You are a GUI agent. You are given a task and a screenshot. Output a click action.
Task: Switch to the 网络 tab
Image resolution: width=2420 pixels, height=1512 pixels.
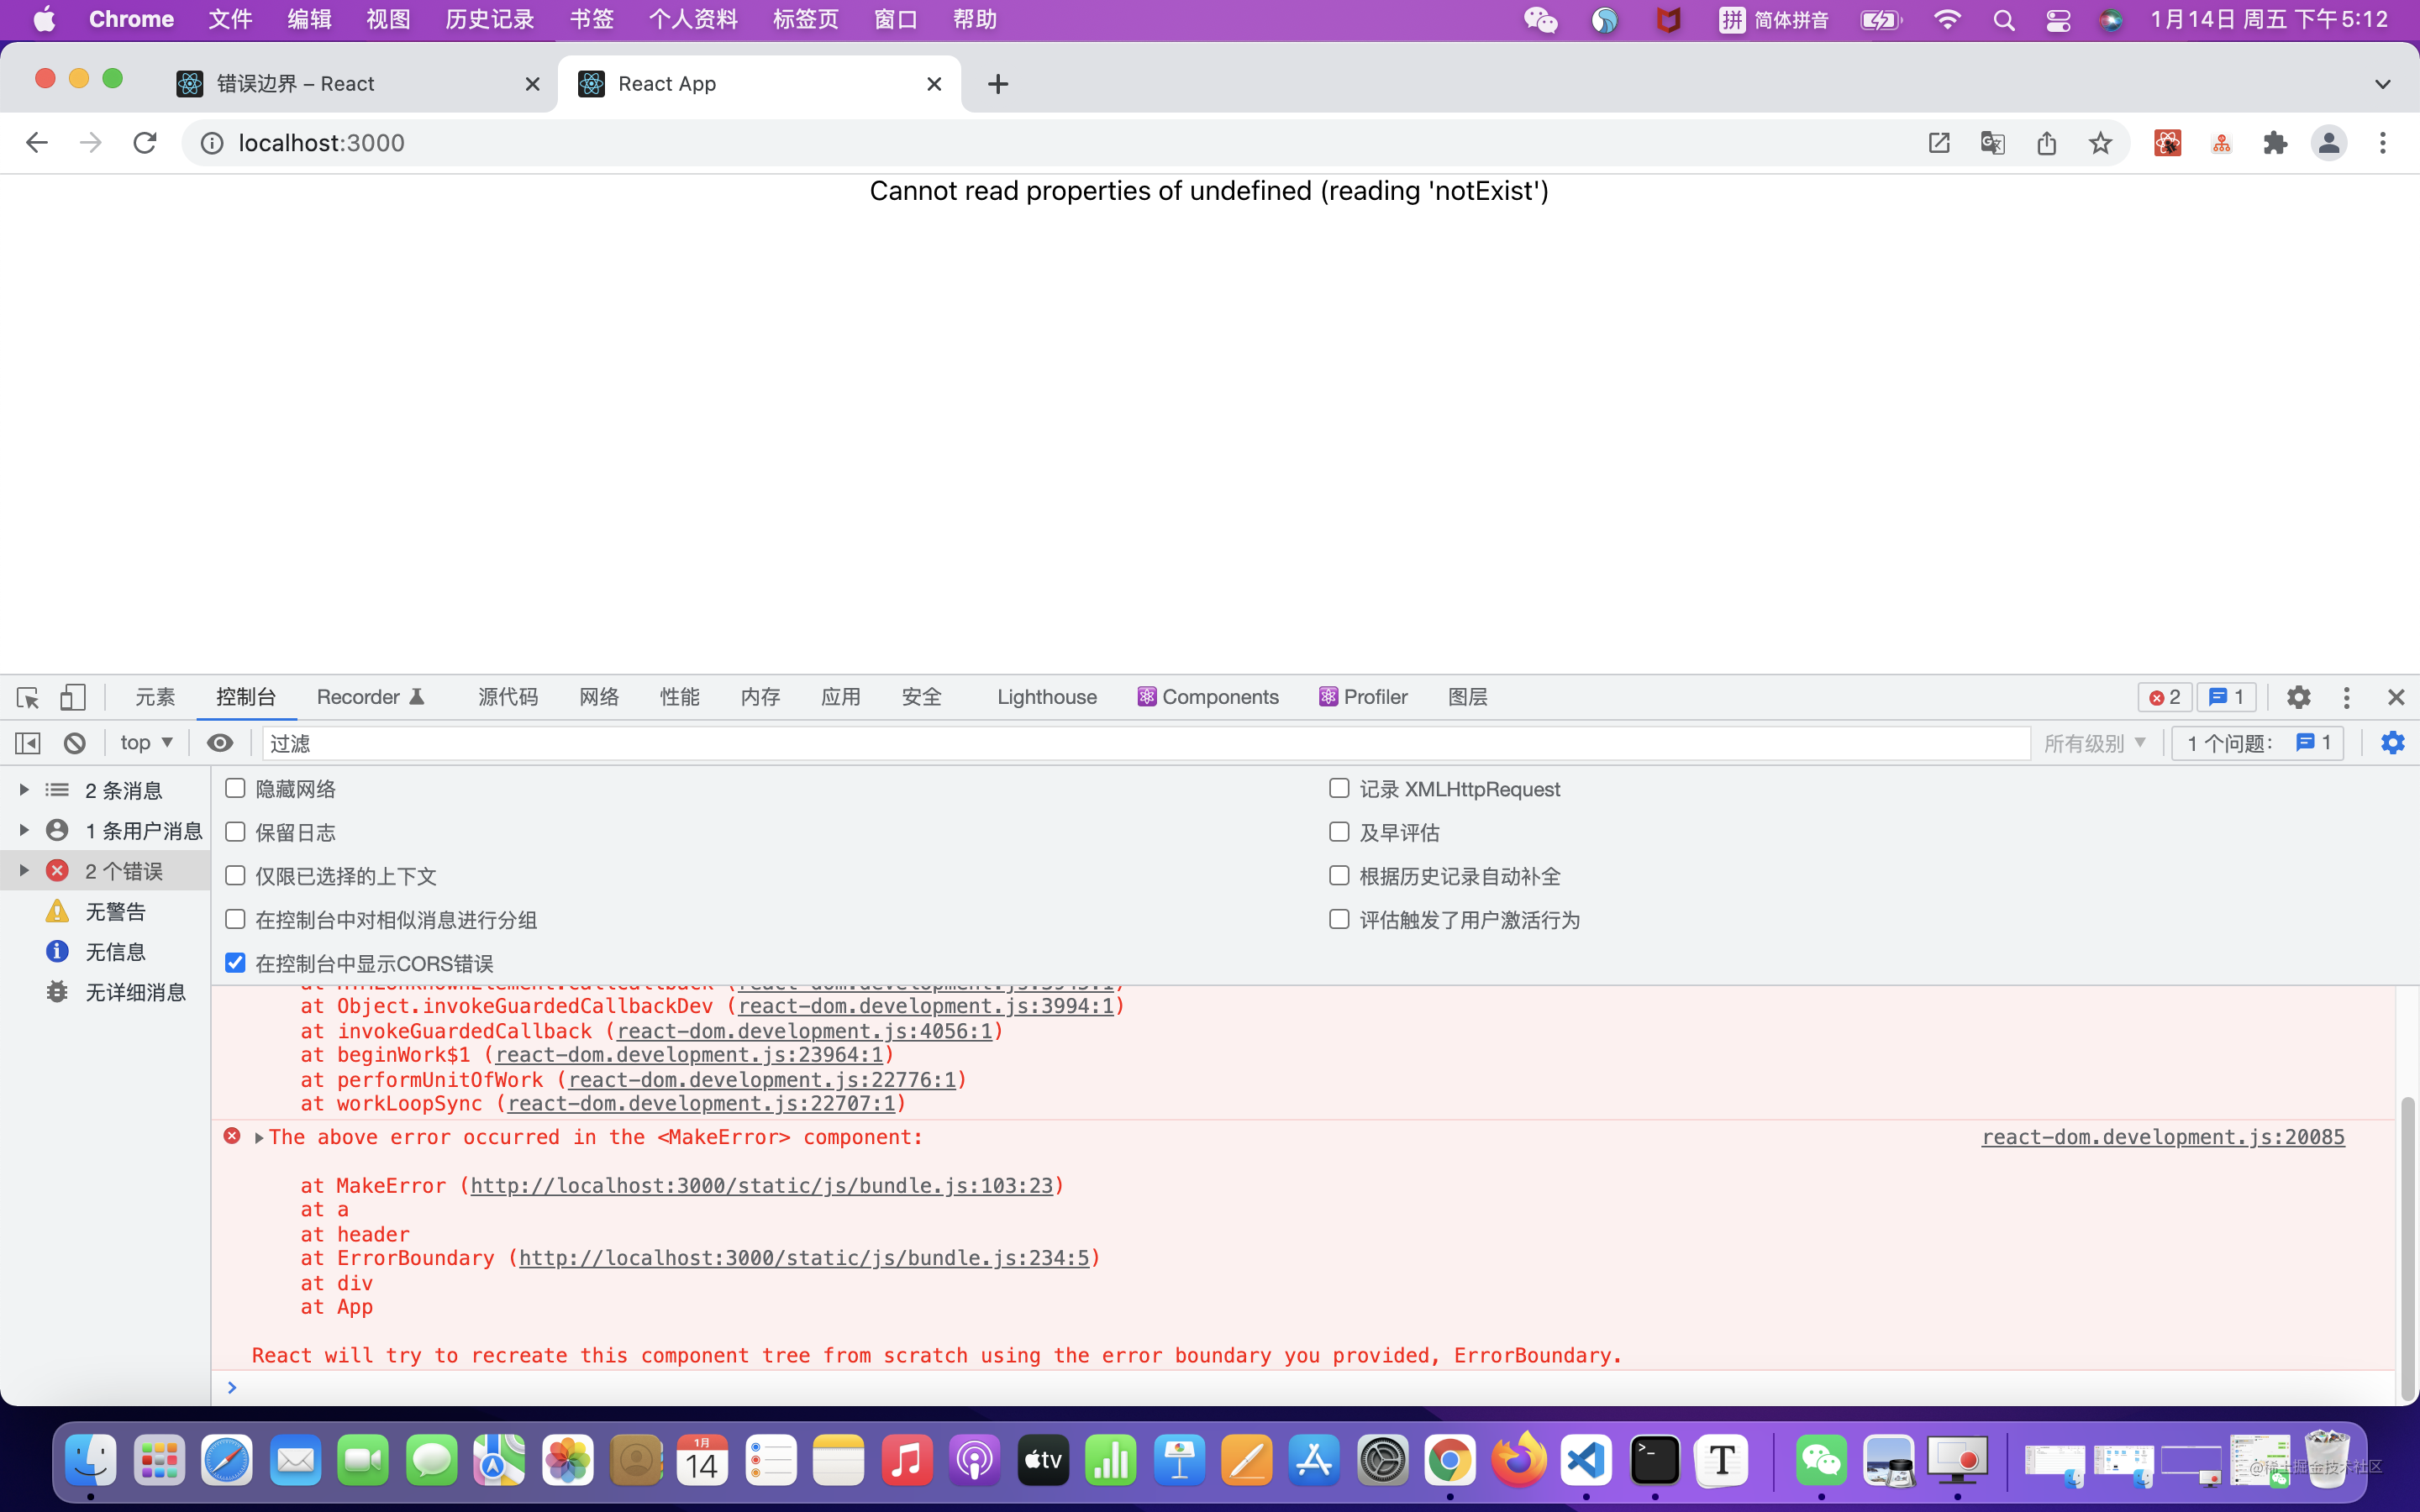[x=599, y=697]
